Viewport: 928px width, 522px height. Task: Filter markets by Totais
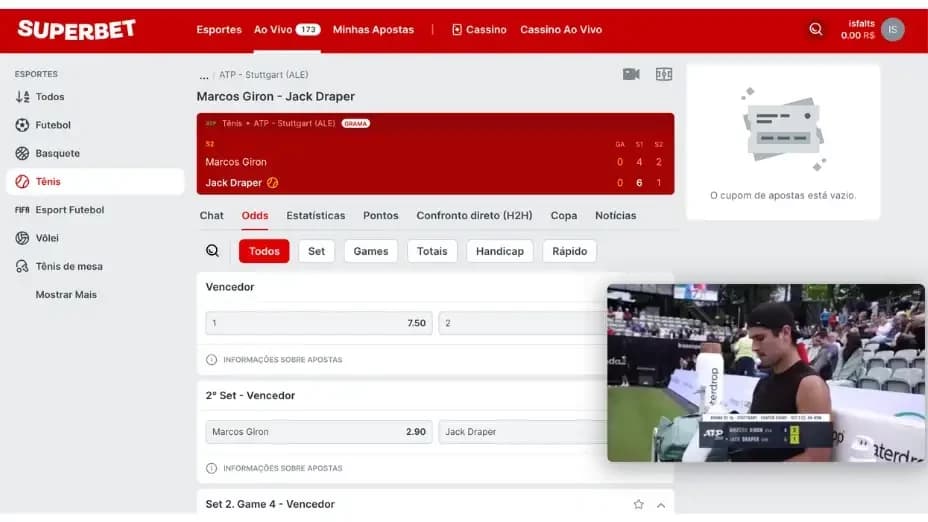[432, 251]
